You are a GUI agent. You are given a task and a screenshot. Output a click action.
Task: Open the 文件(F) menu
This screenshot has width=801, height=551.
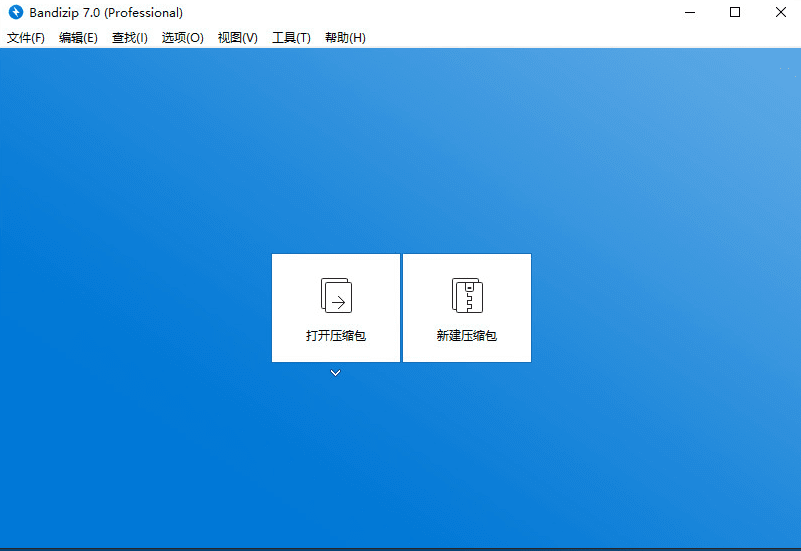coord(26,38)
